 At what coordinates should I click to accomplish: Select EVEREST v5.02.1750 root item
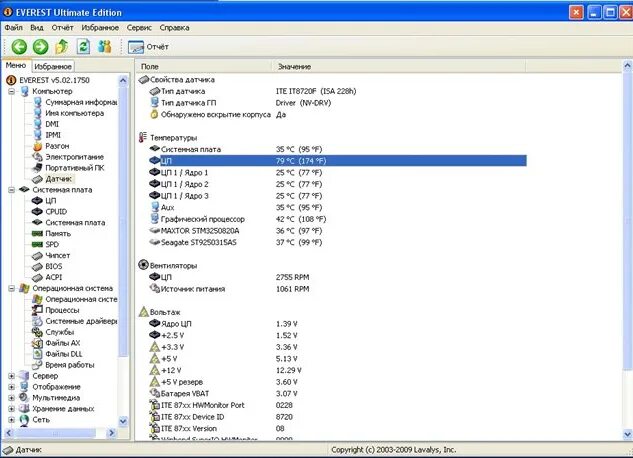click(54, 80)
